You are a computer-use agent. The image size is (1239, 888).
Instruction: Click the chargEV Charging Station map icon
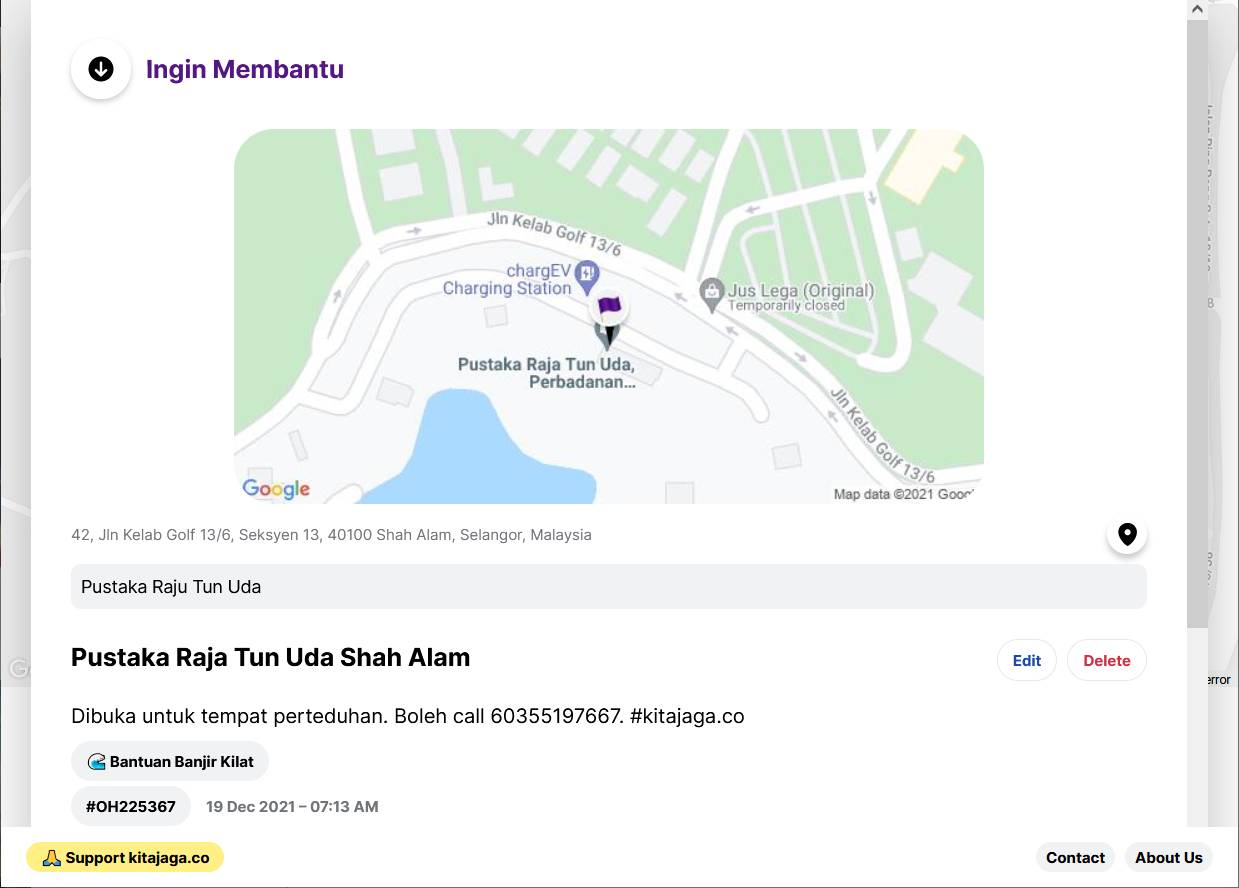coord(589,271)
